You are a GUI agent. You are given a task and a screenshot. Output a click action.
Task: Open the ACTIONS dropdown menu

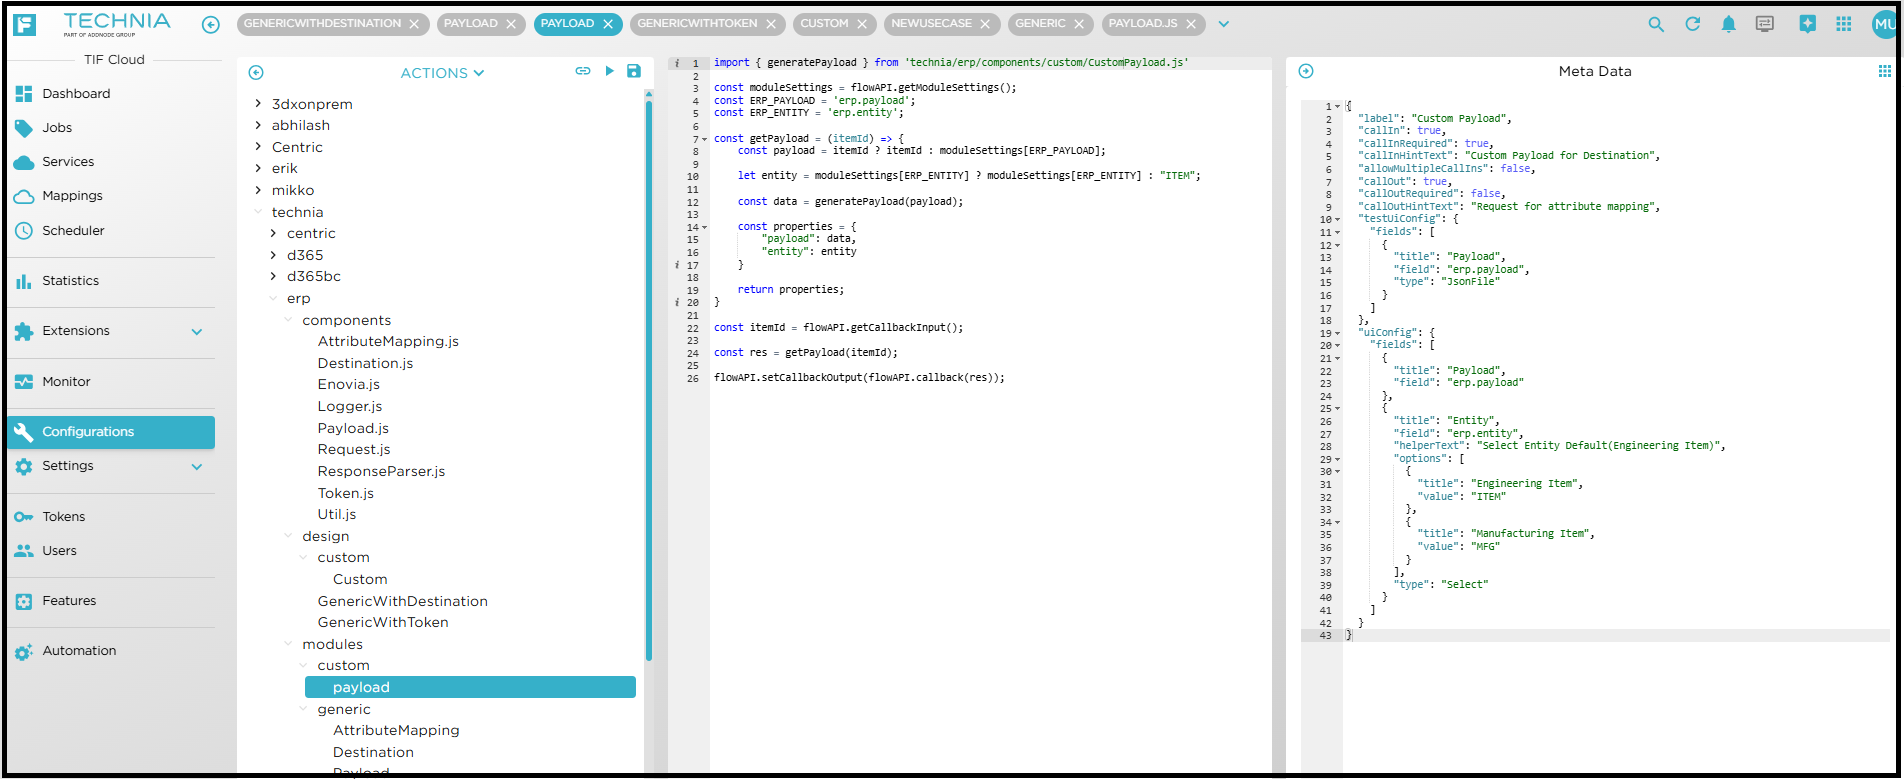click(x=442, y=73)
